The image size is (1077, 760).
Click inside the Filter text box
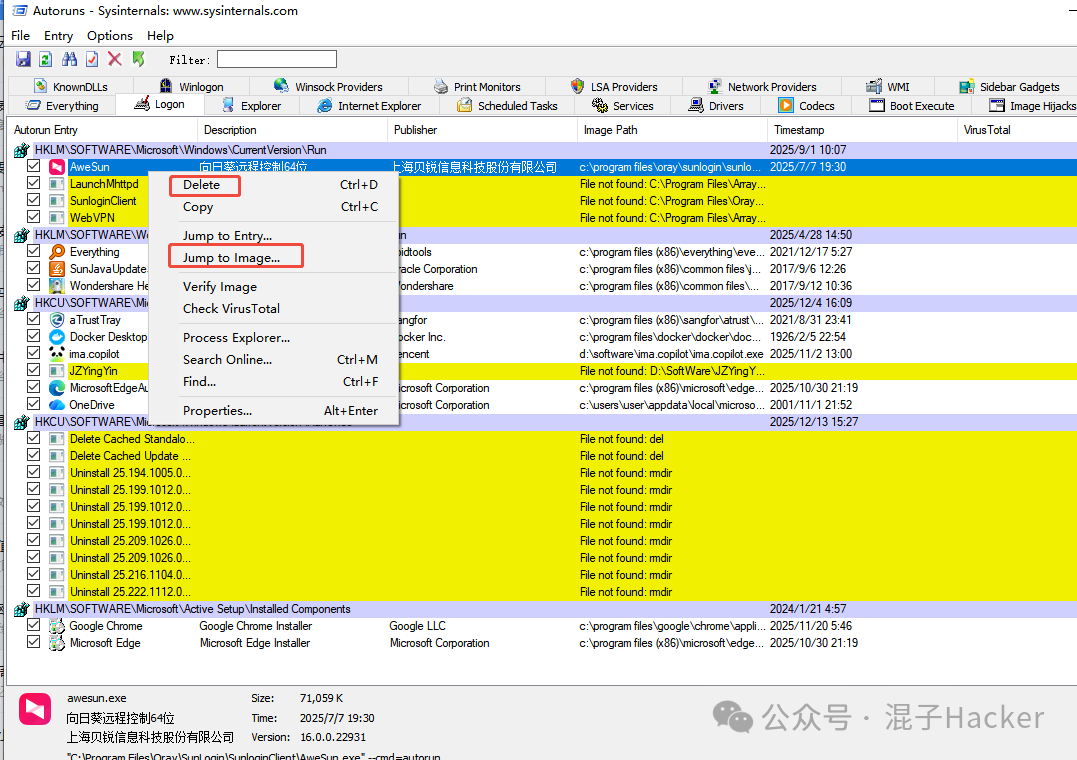276,60
